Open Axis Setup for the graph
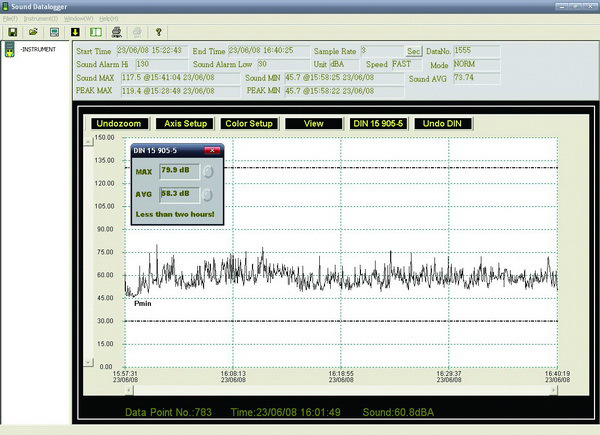Image resolution: width=600 pixels, height=435 pixels. [x=183, y=123]
